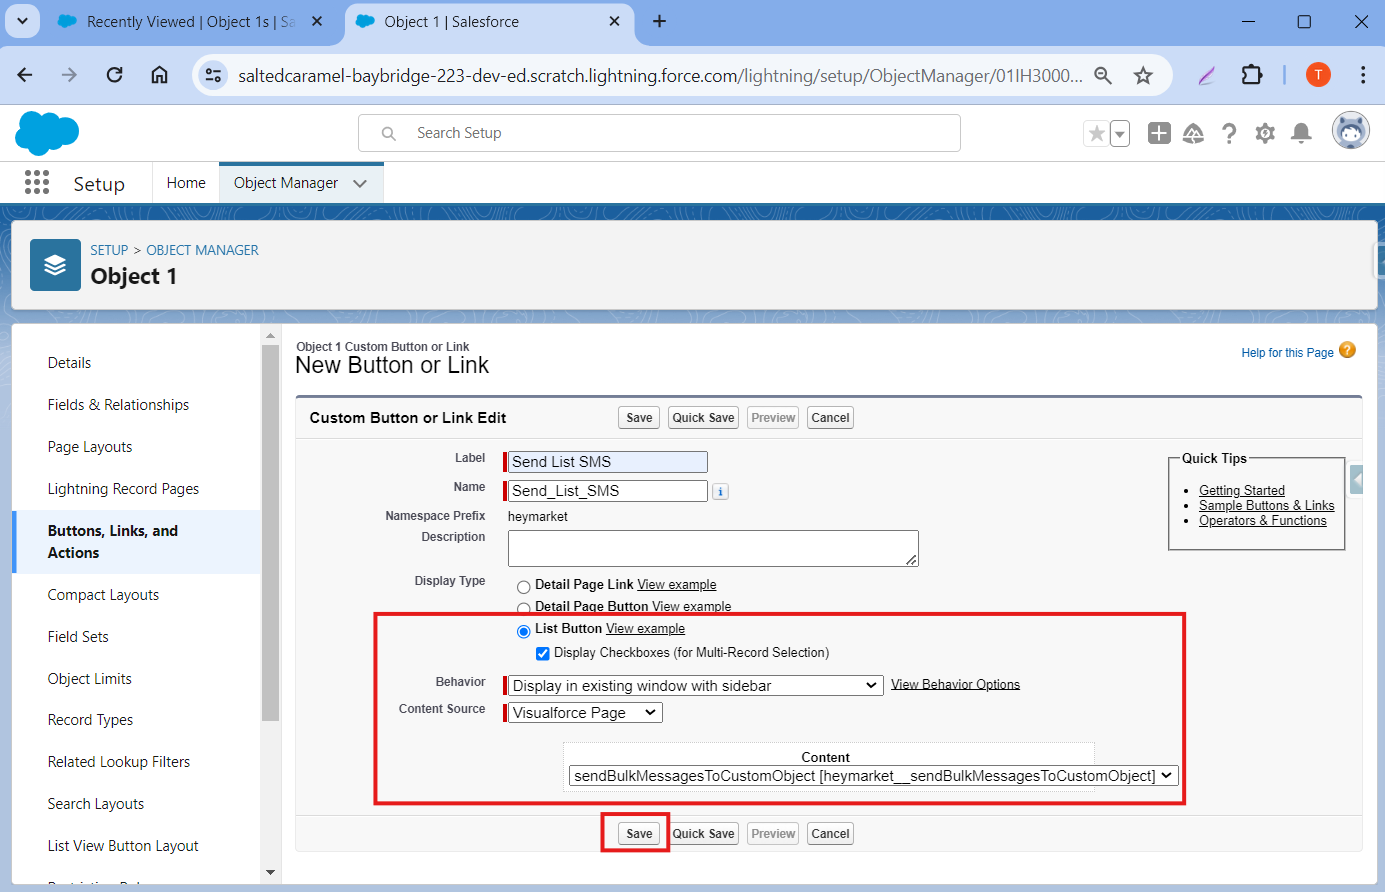Open the Behavior dropdown
Screen dimensions: 1385x892
click(695, 685)
